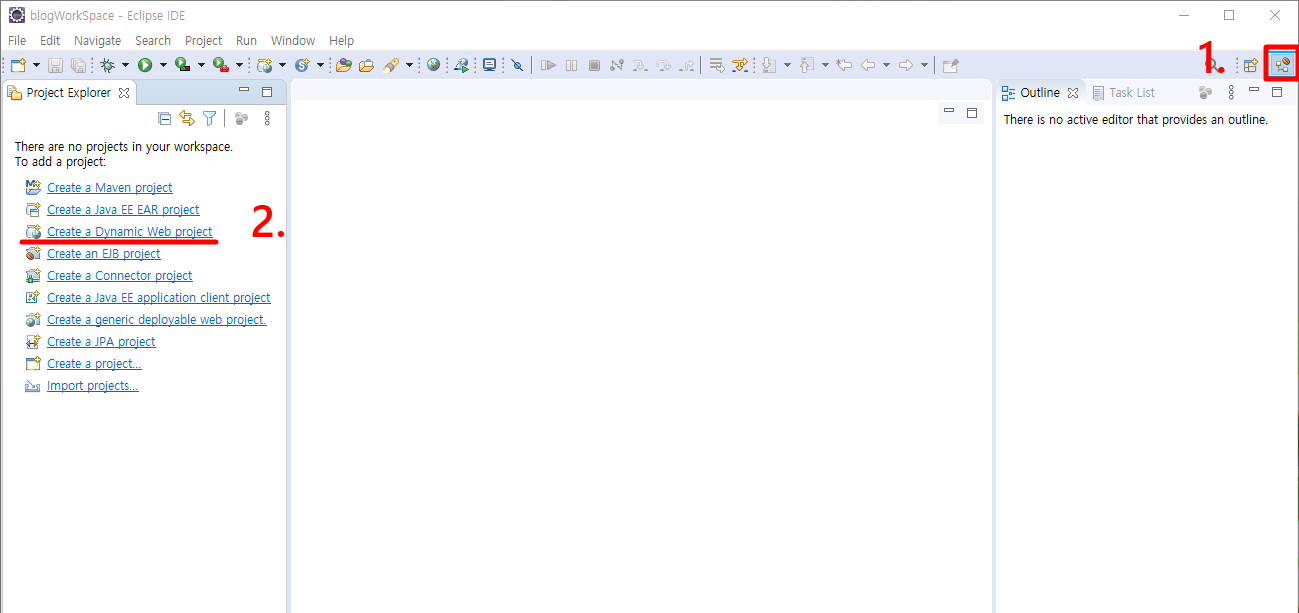
Task: Open the Back history dropdown arrow
Action: click(887, 65)
